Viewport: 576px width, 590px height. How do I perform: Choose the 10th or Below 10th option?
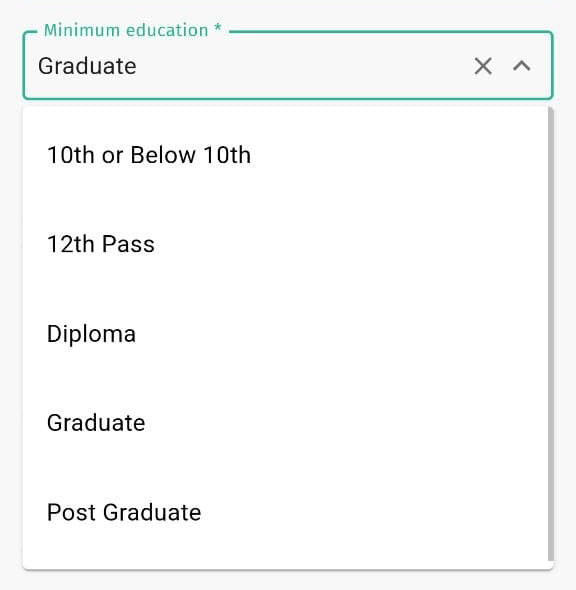(286, 155)
